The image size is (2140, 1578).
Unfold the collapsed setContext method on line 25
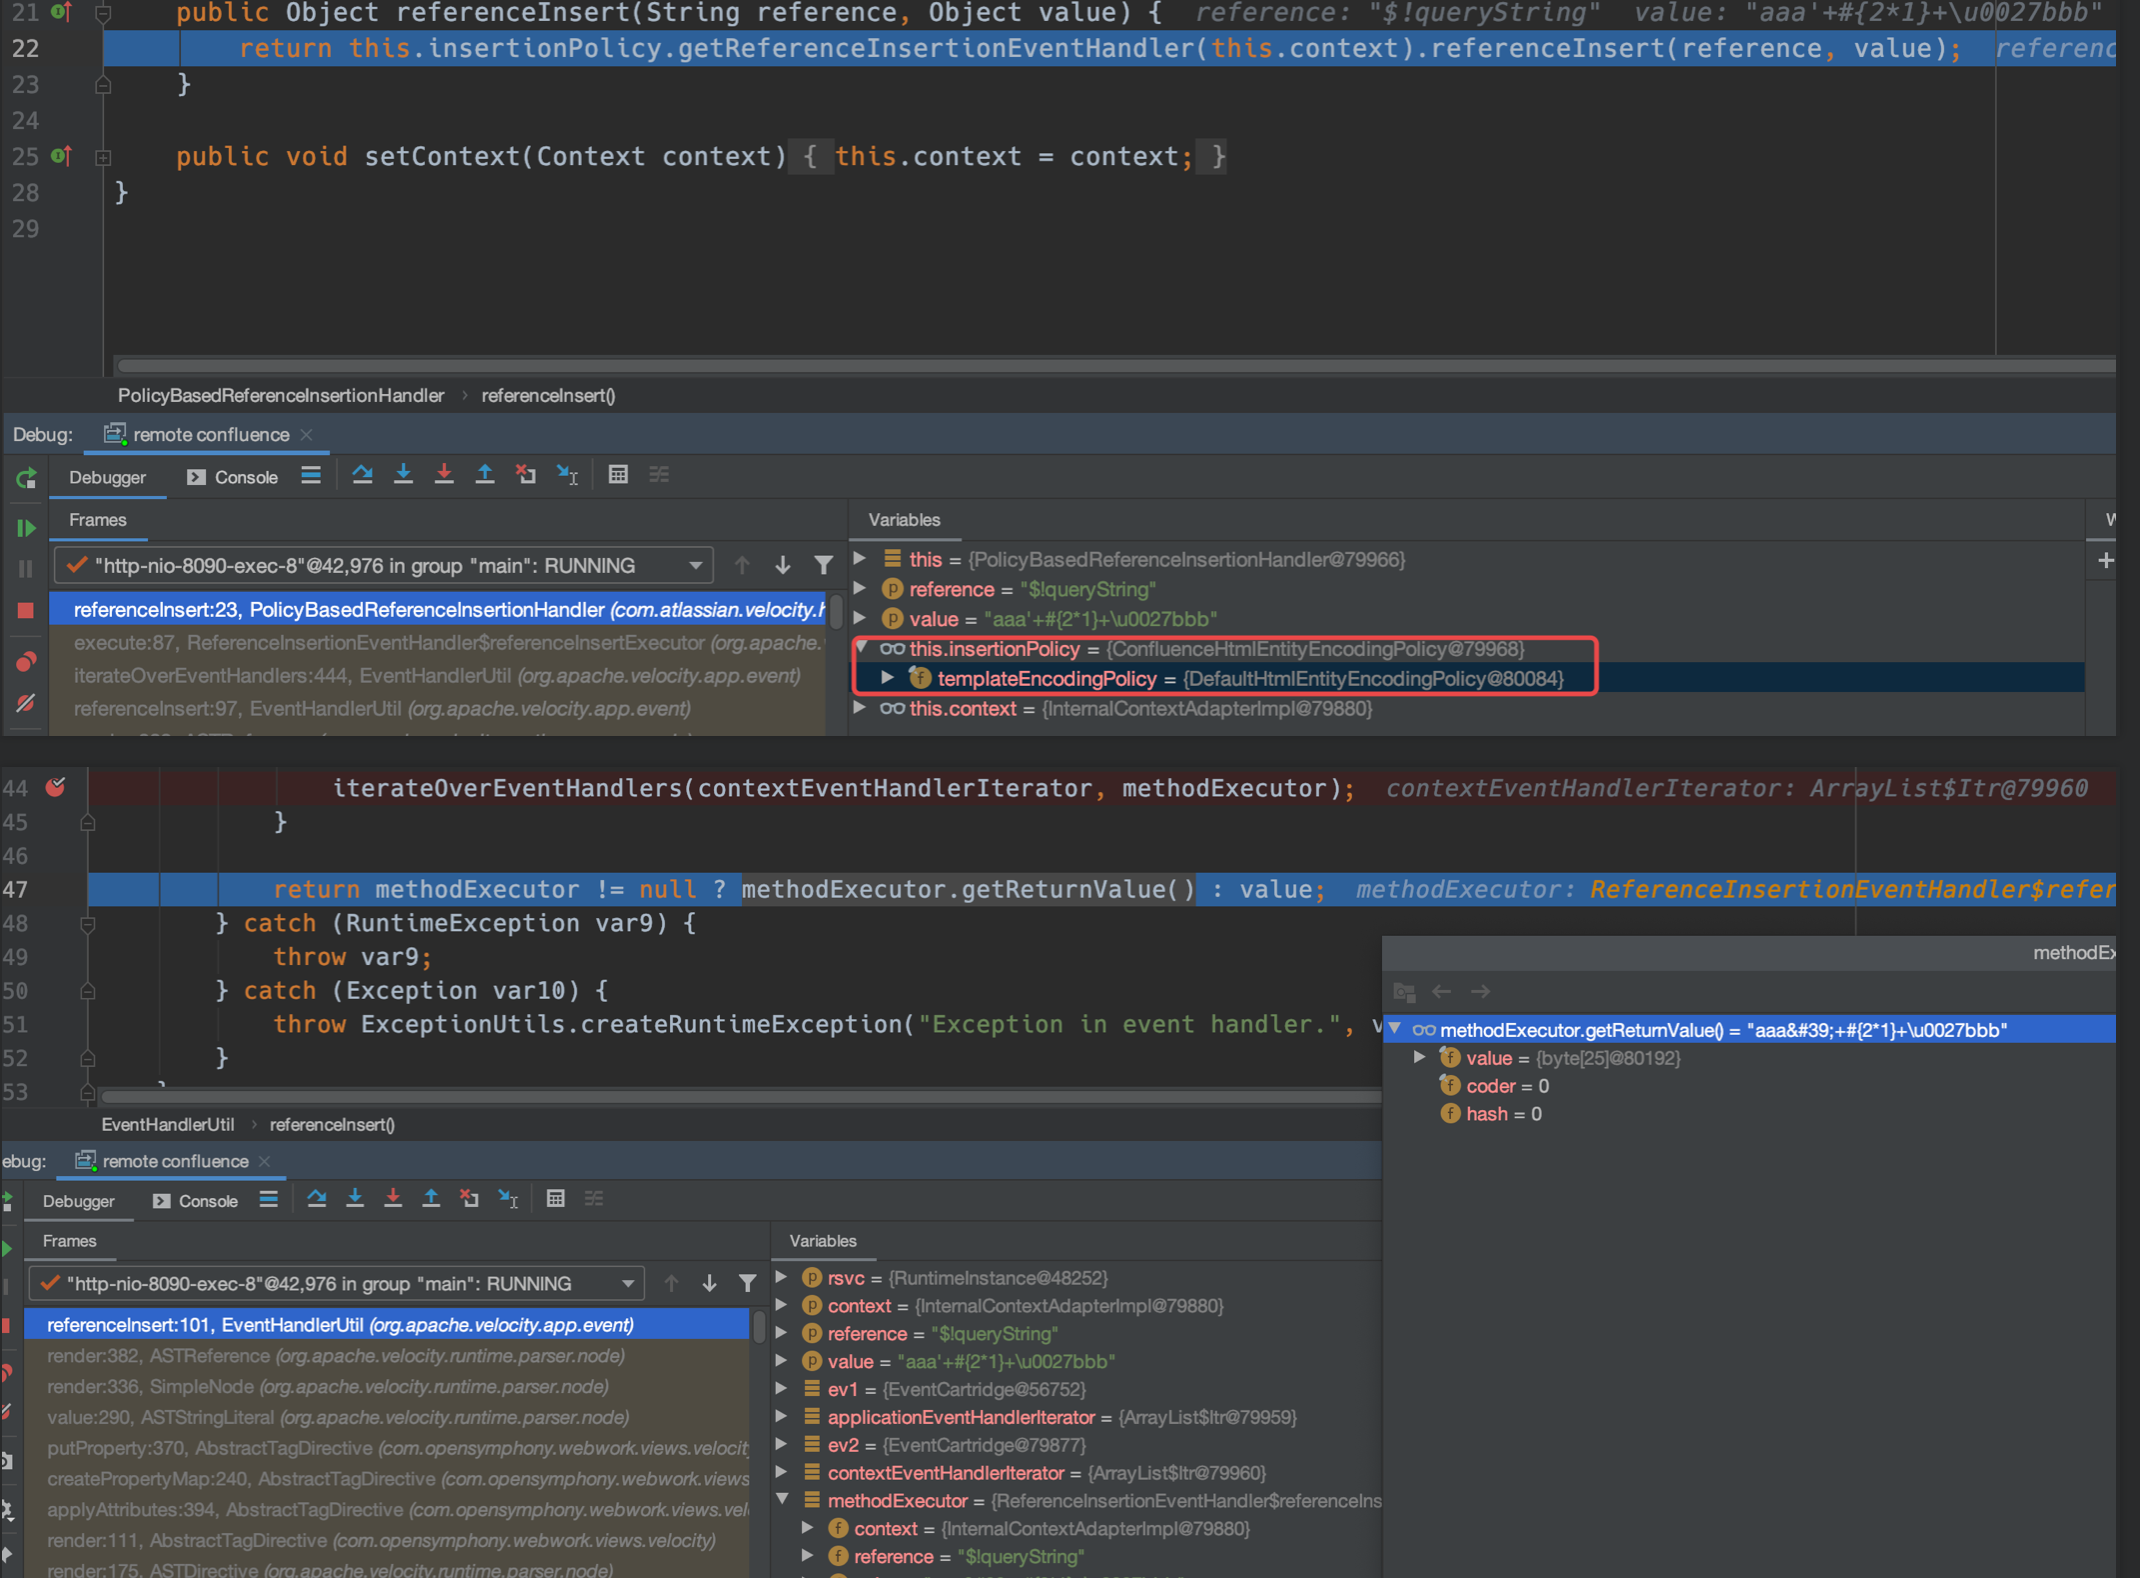click(x=103, y=157)
